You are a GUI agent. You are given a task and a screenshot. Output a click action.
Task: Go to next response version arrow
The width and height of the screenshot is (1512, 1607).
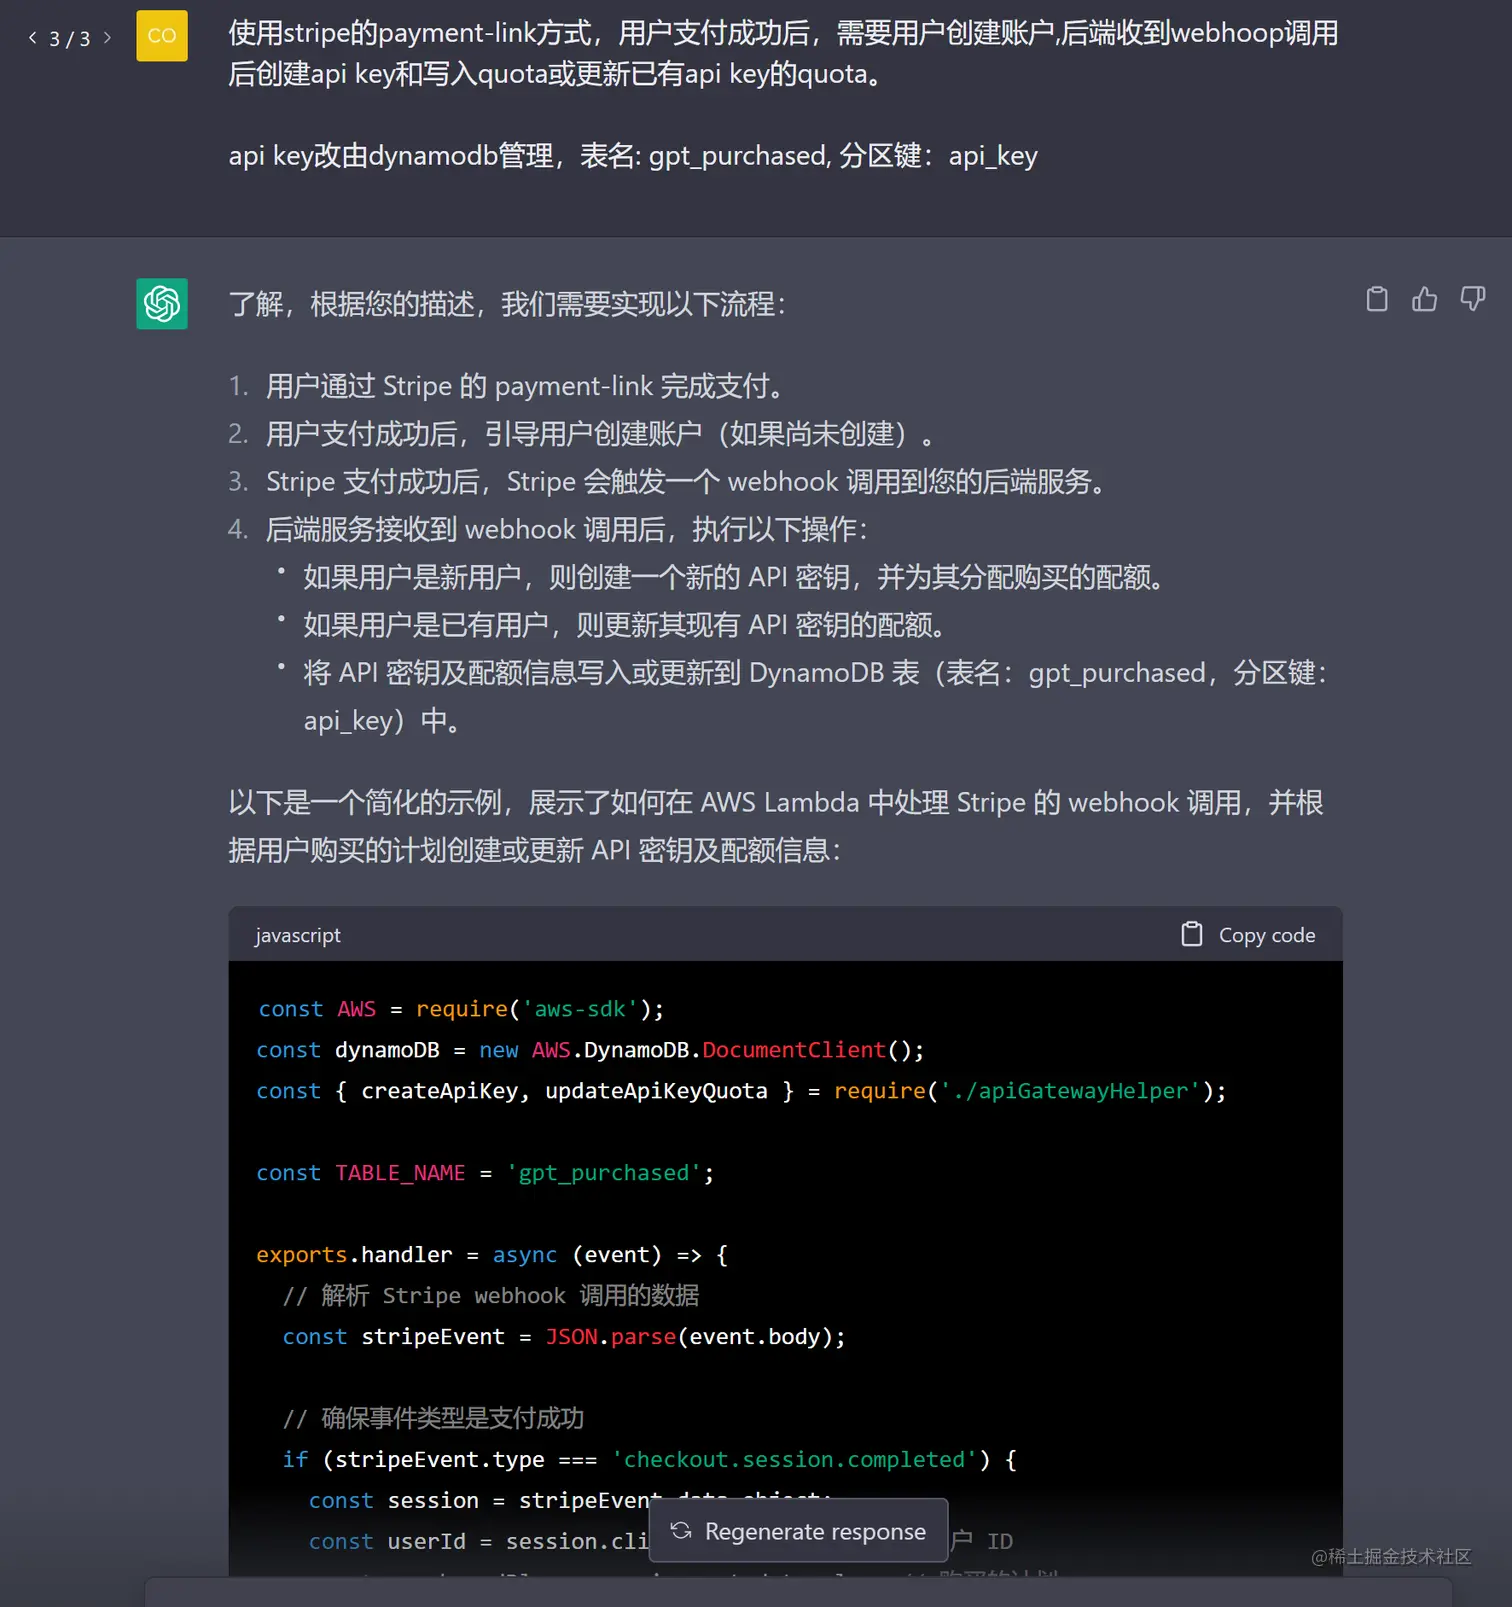107,38
